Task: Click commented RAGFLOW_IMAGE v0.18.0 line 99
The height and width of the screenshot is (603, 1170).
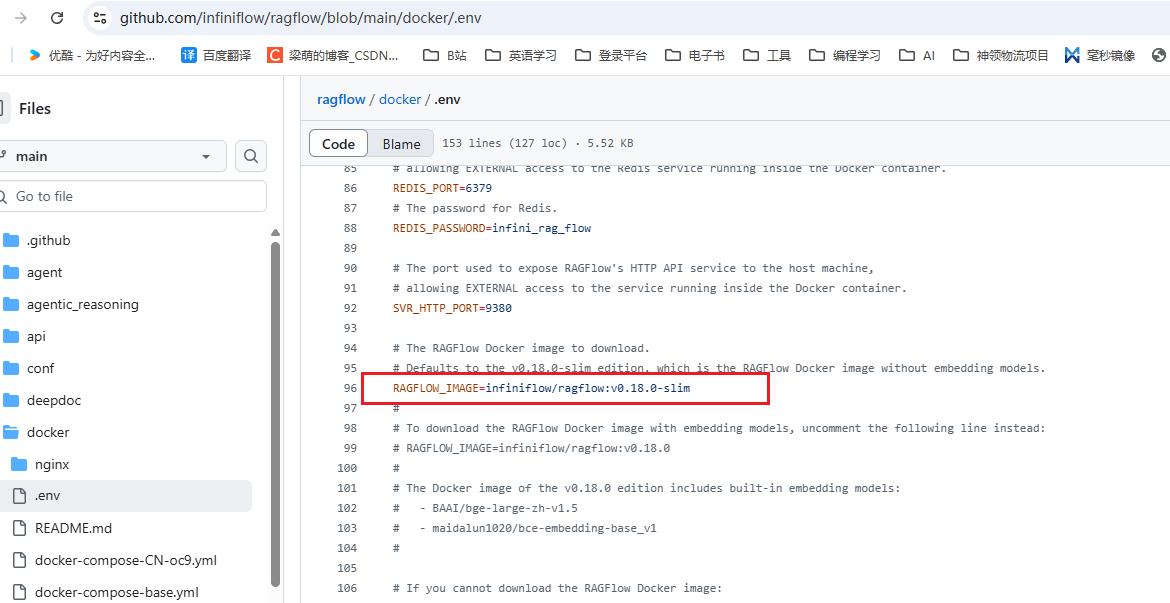Action: pyautogui.click(x=531, y=449)
